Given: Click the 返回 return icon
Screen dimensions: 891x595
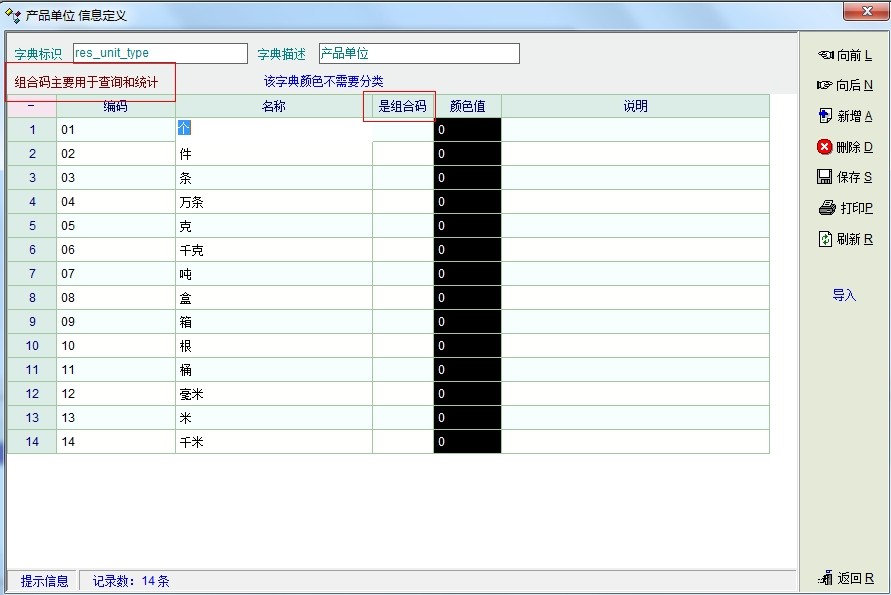Looking at the screenshot, I should [x=826, y=578].
